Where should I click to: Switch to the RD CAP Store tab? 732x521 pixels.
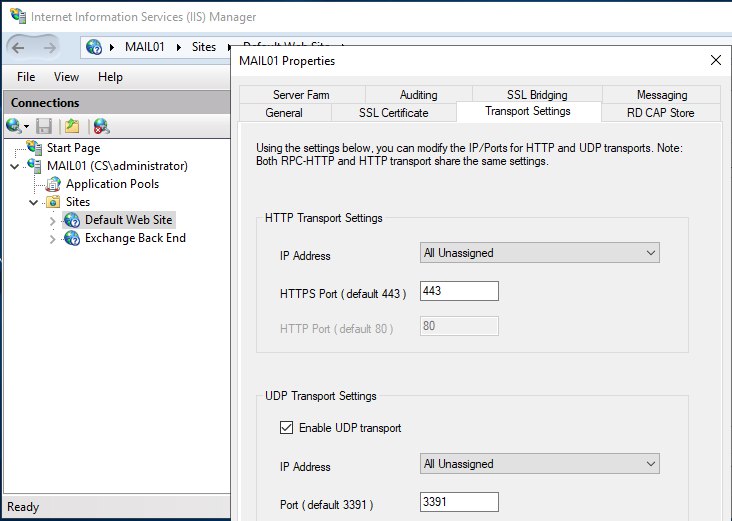pos(661,113)
